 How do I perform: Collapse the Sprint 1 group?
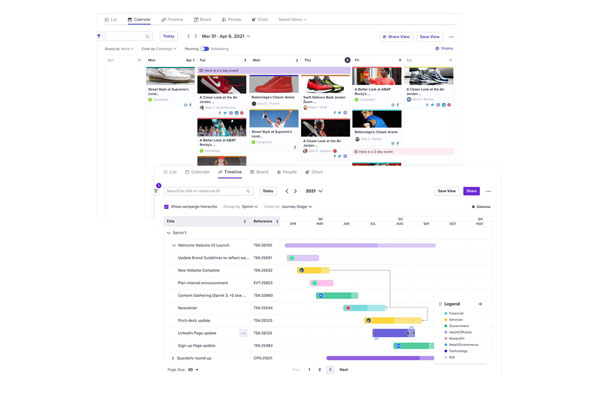coord(168,232)
